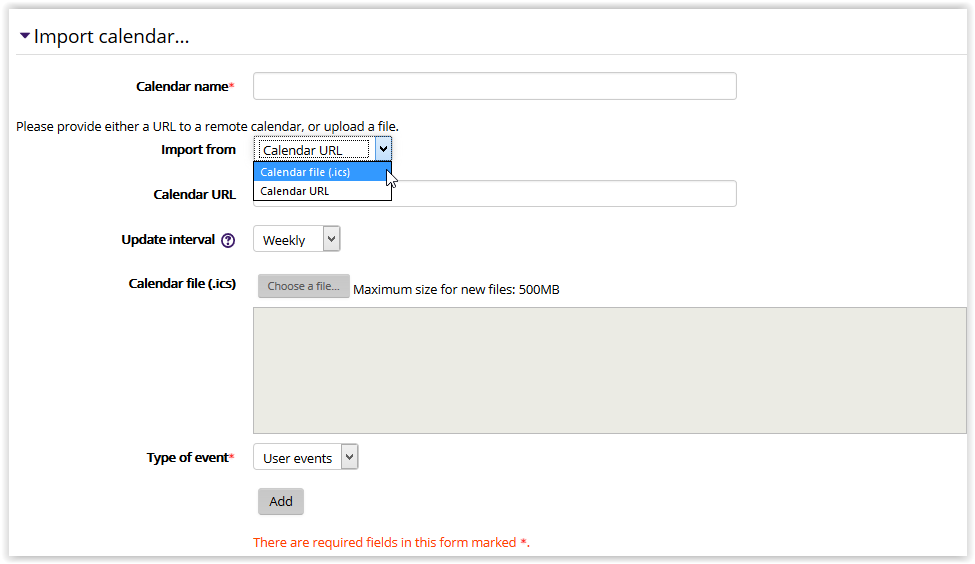This screenshot has height=564, width=975.
Task: Click the Update interval label text
Action: pos(168,240)
